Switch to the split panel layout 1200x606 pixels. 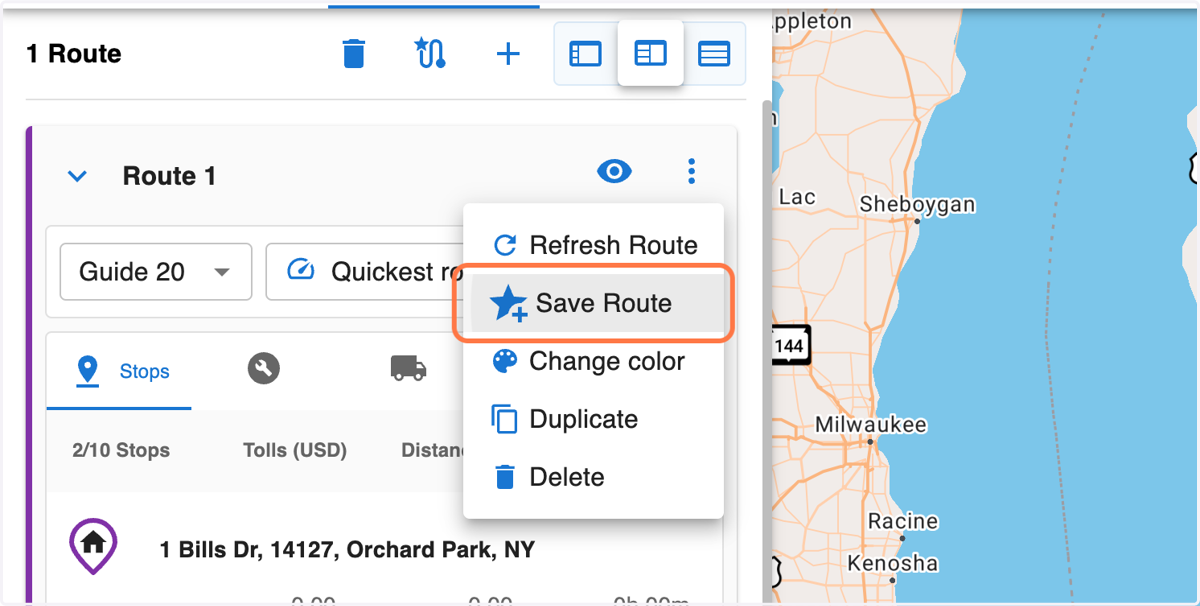[650, 53]
